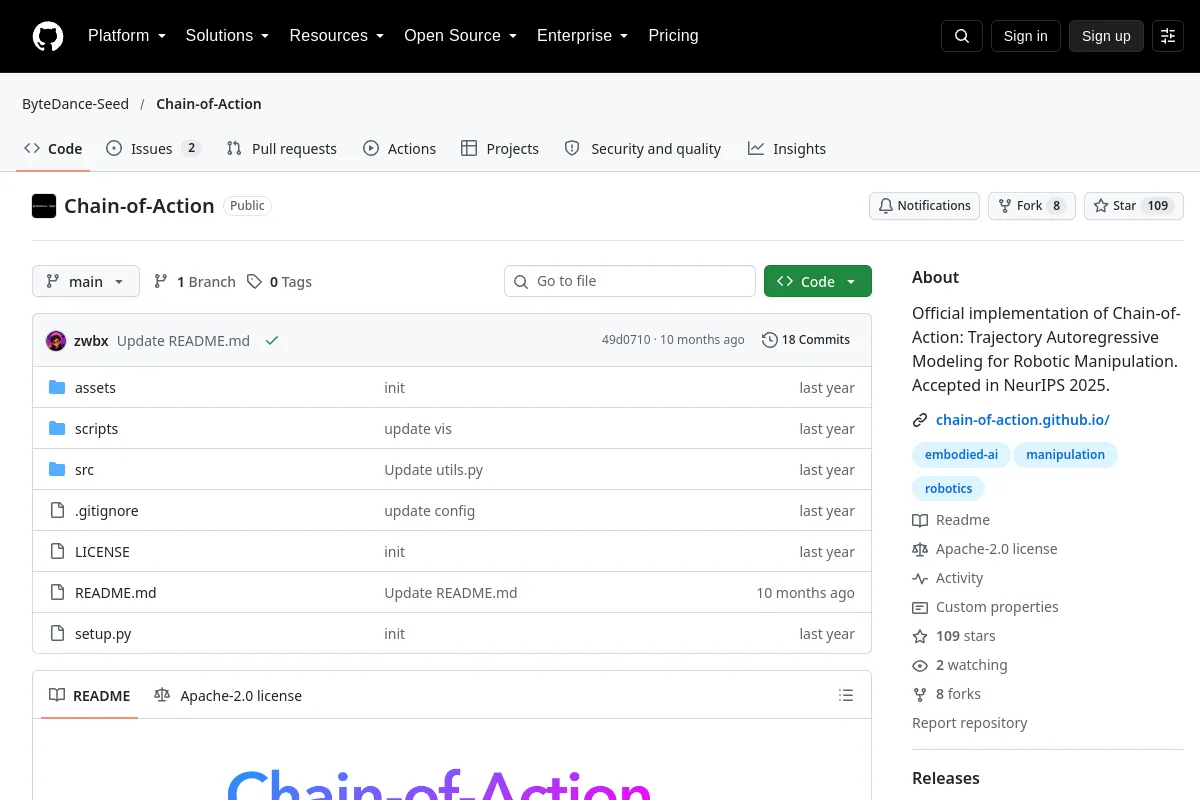
Task: Open the GitHub homepage logo
Action: pos(48,36)
